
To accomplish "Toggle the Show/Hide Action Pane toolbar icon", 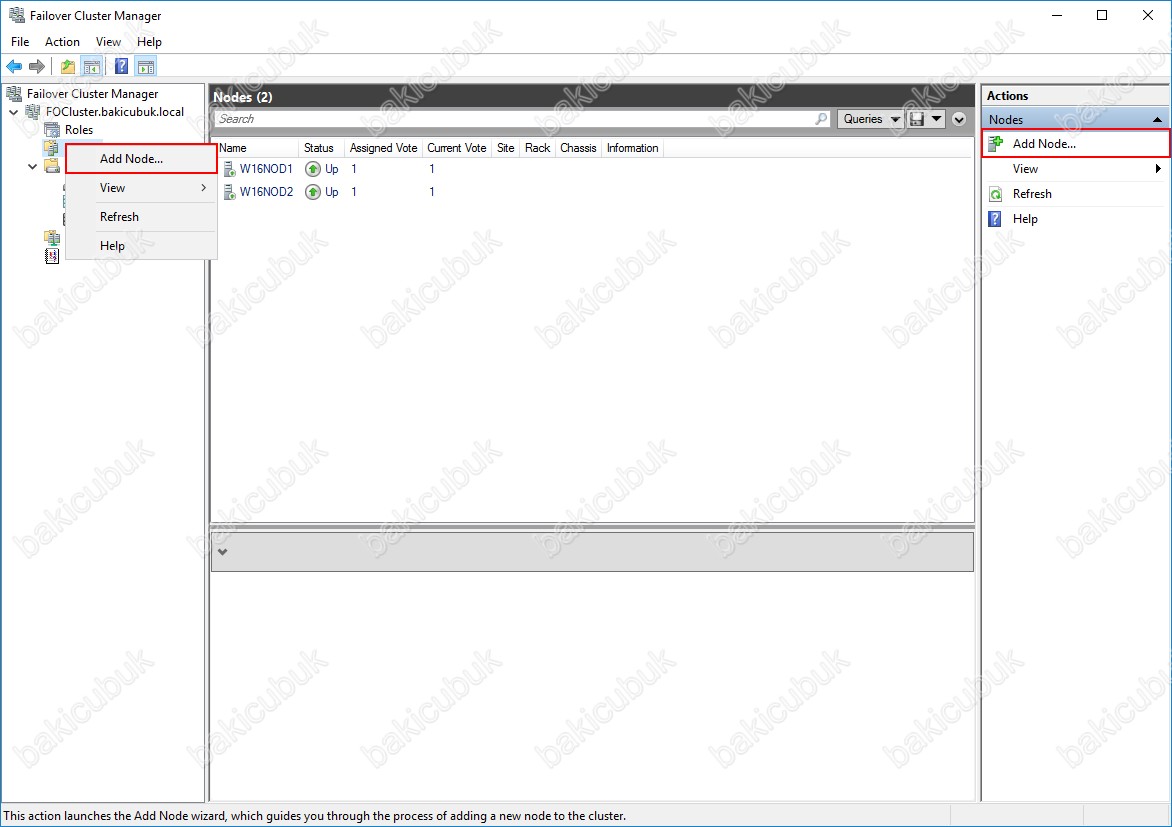I will pyautogui.click(x=146, y=67).
